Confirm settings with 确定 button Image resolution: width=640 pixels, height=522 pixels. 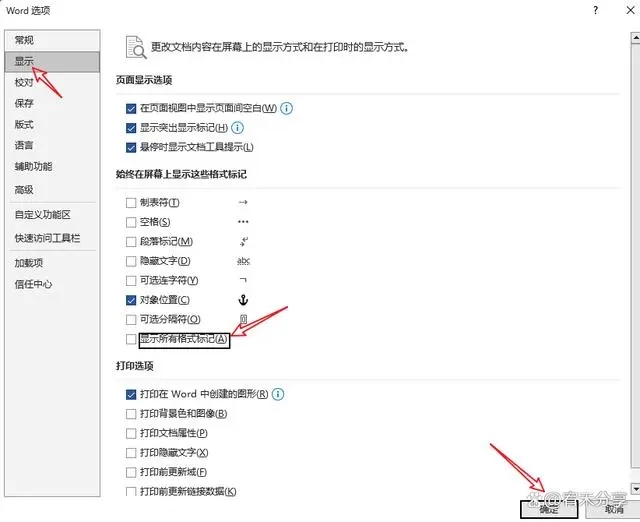point(549,509)
